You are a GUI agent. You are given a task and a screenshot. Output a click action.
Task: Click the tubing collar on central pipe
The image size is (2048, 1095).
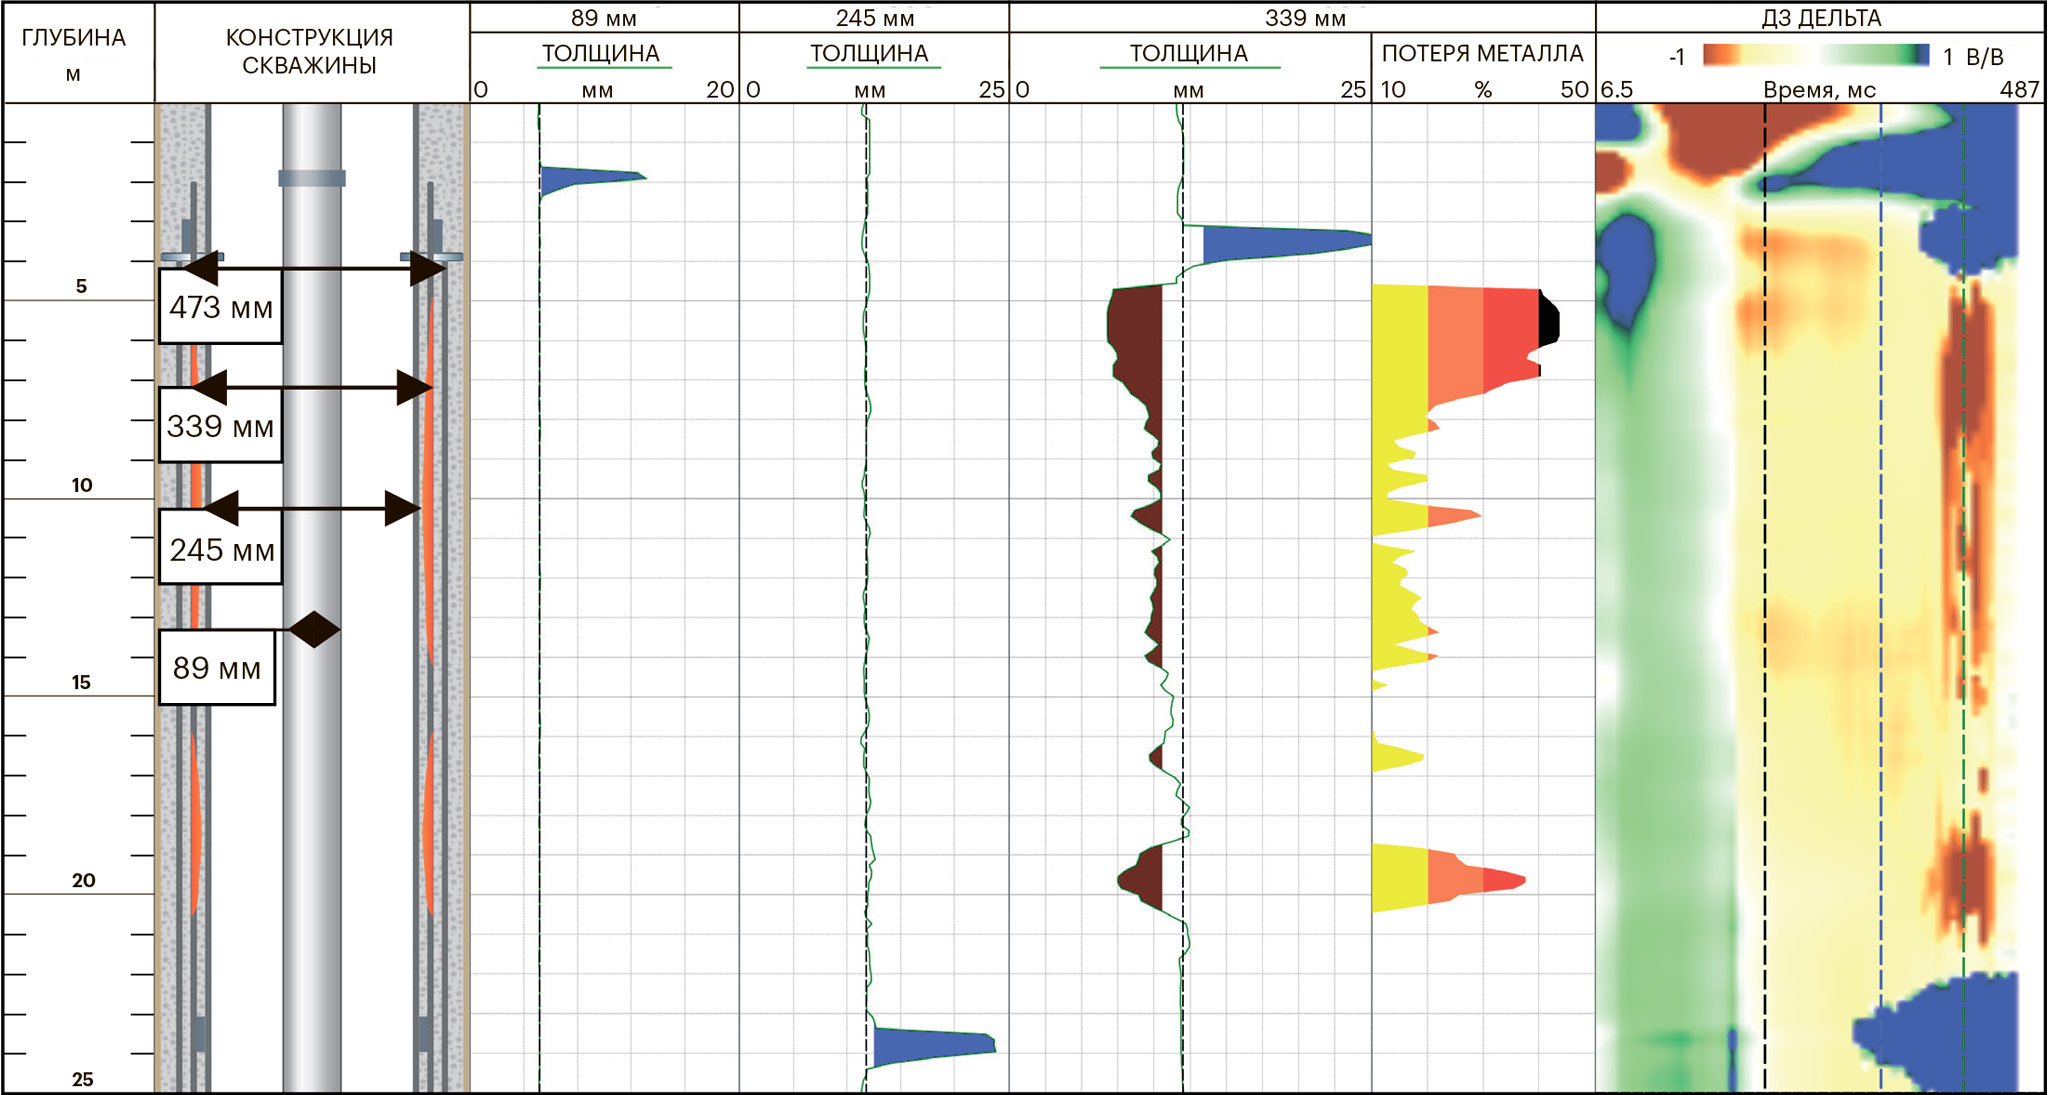tap(312, 179)
